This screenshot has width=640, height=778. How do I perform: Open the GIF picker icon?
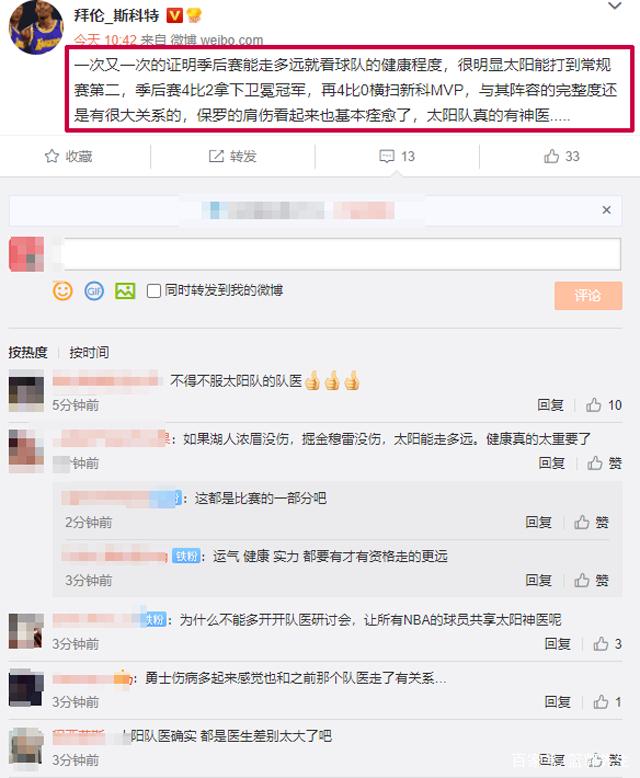(94, 291)
